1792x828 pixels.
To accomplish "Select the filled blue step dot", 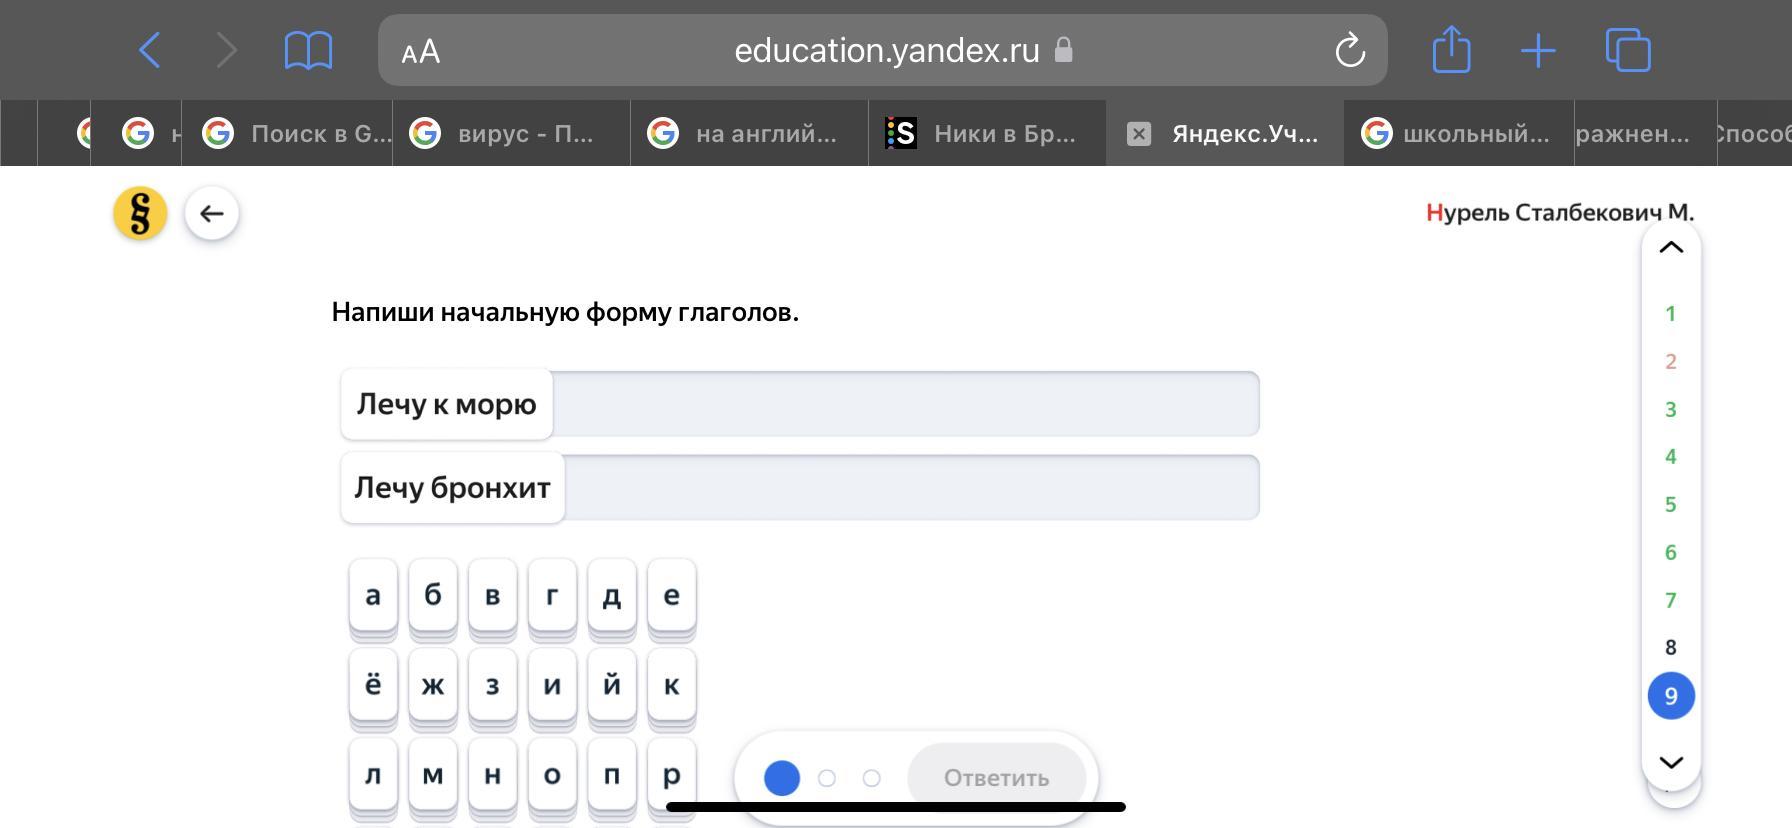I will [782, 778].
